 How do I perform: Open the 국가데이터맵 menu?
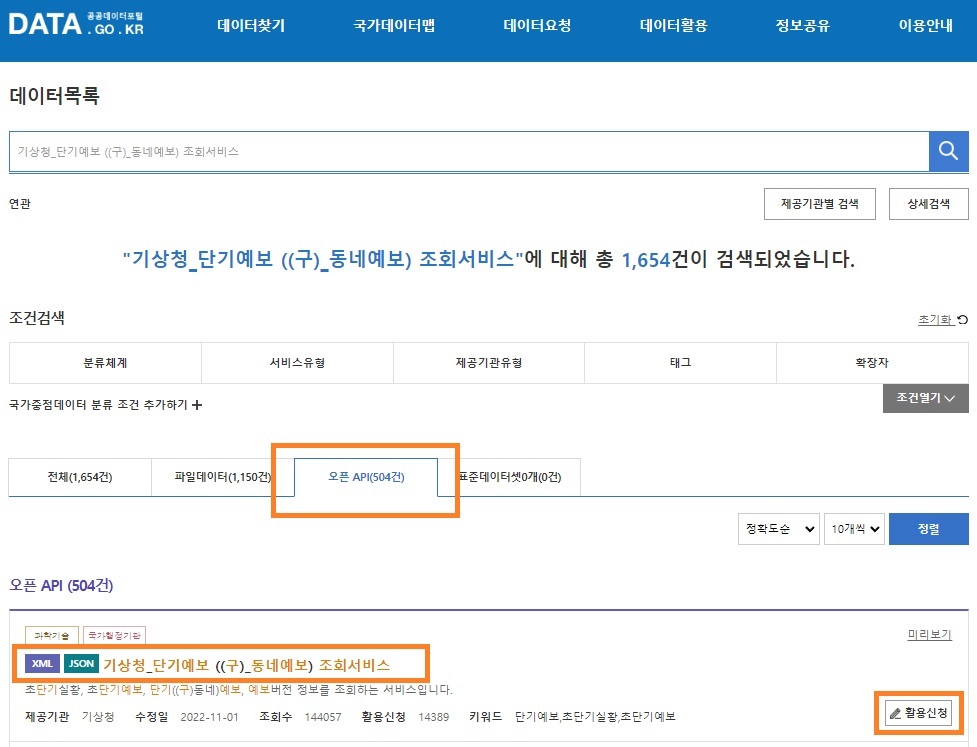(x=394, y=26)
